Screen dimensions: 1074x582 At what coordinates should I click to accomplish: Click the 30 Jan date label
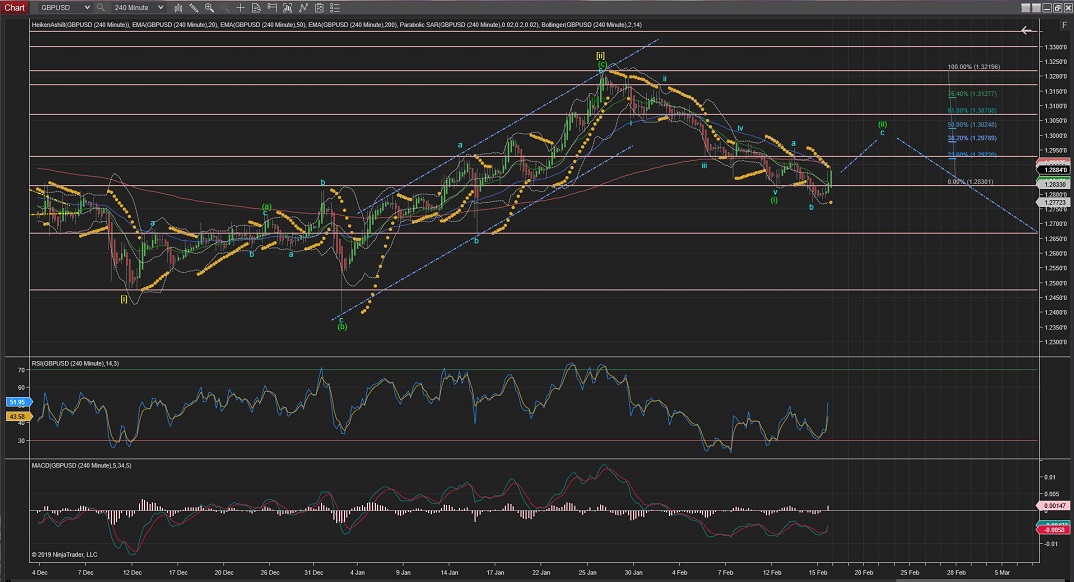click(x=634, y=572)
